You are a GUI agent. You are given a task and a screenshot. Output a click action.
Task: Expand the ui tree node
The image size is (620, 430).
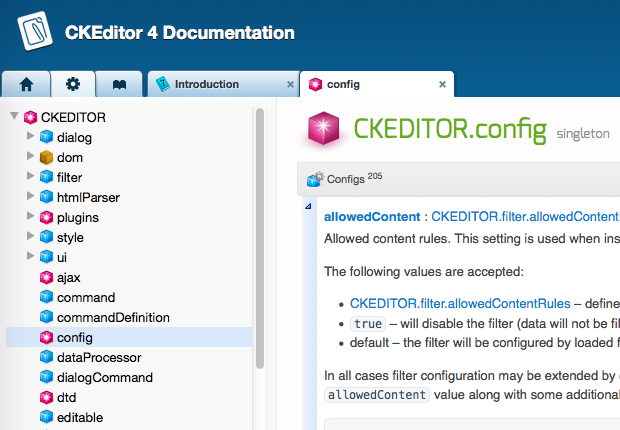30,256
